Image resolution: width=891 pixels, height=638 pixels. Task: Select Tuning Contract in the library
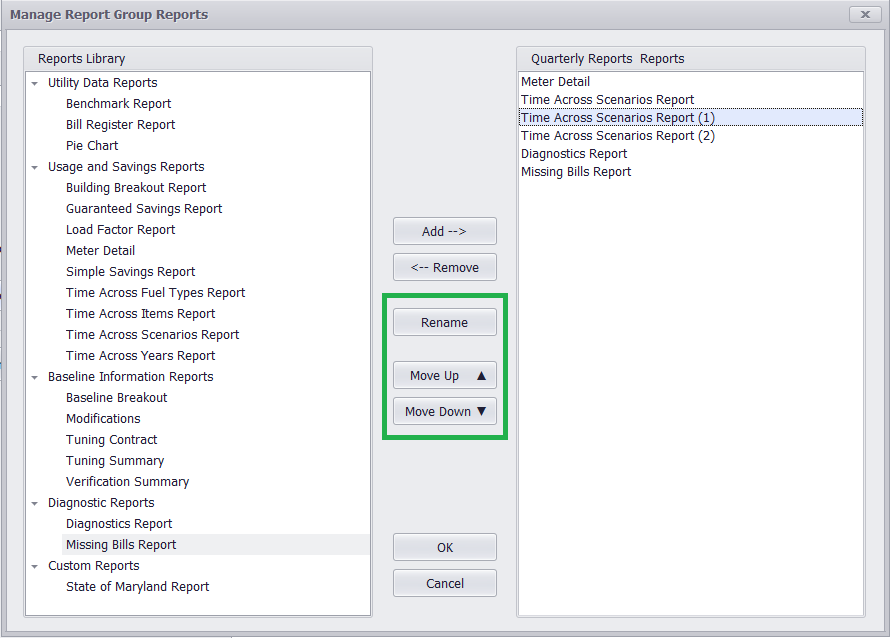coord(111,440)
